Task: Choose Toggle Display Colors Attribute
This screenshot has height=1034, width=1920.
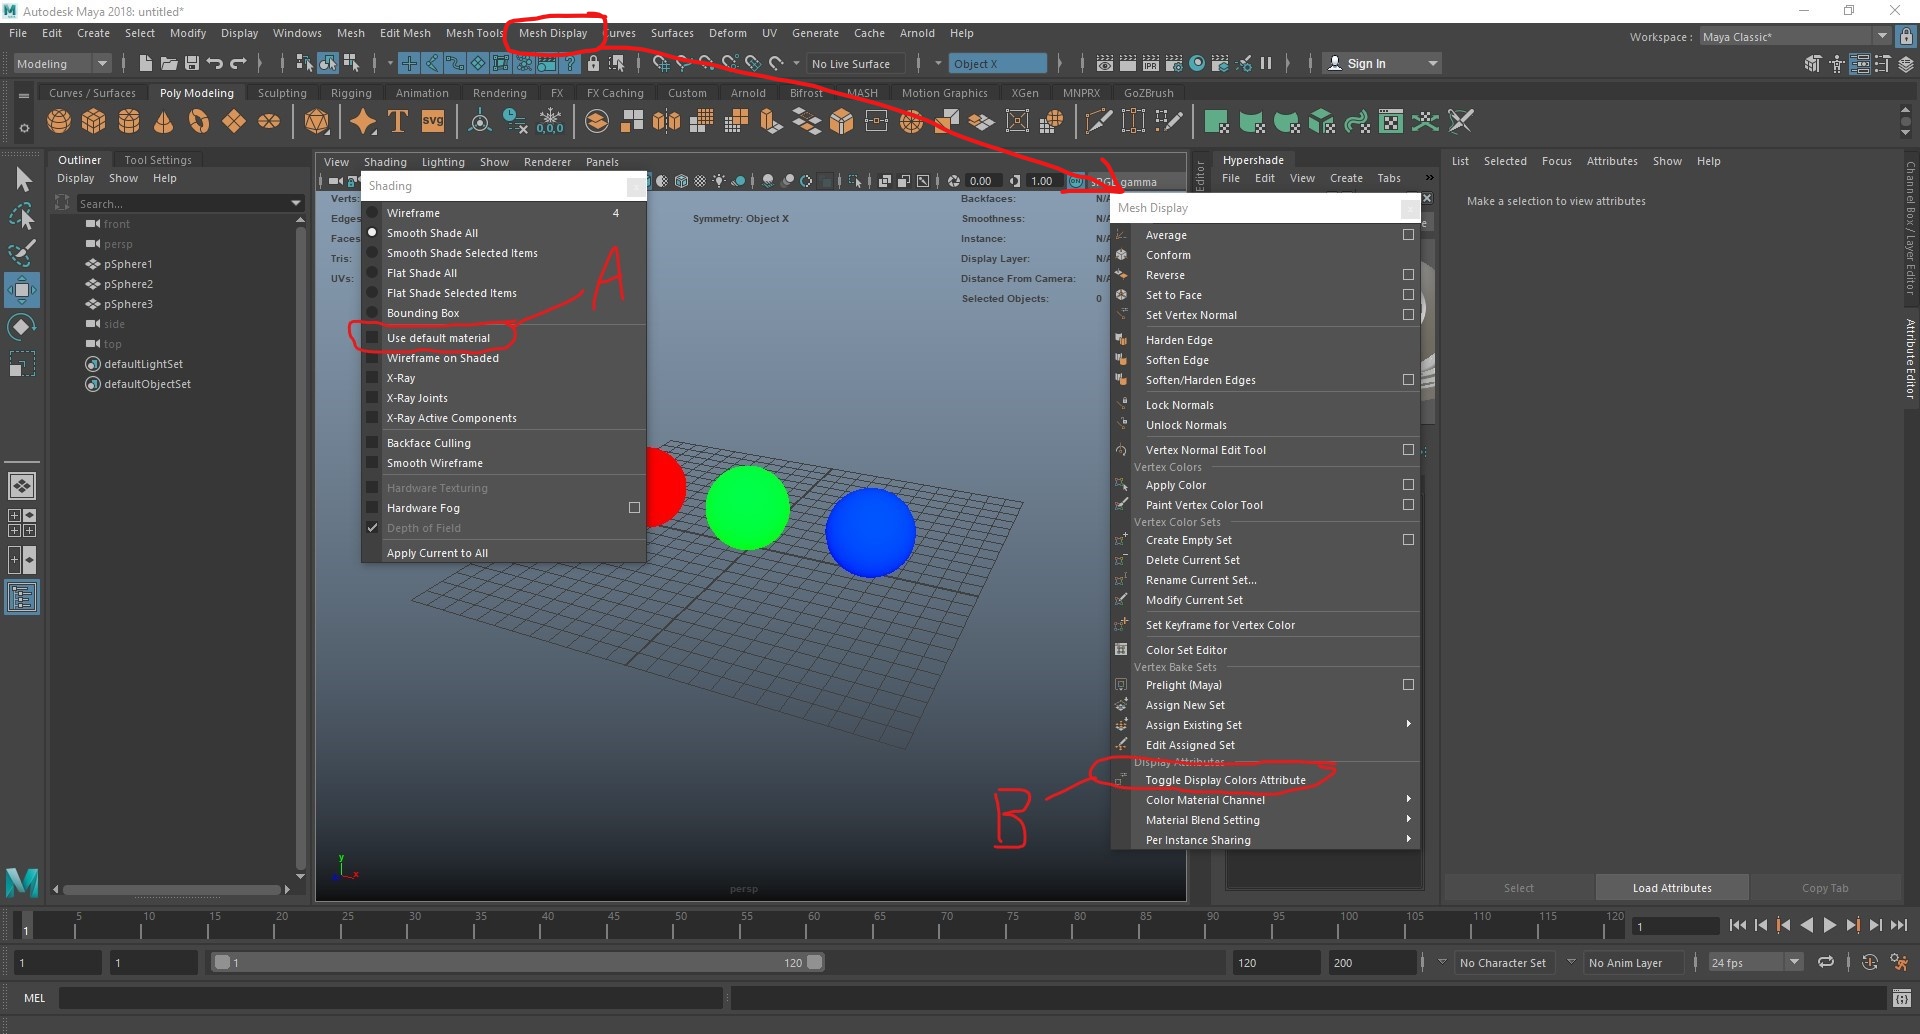Action: (x=1225, y=780)
